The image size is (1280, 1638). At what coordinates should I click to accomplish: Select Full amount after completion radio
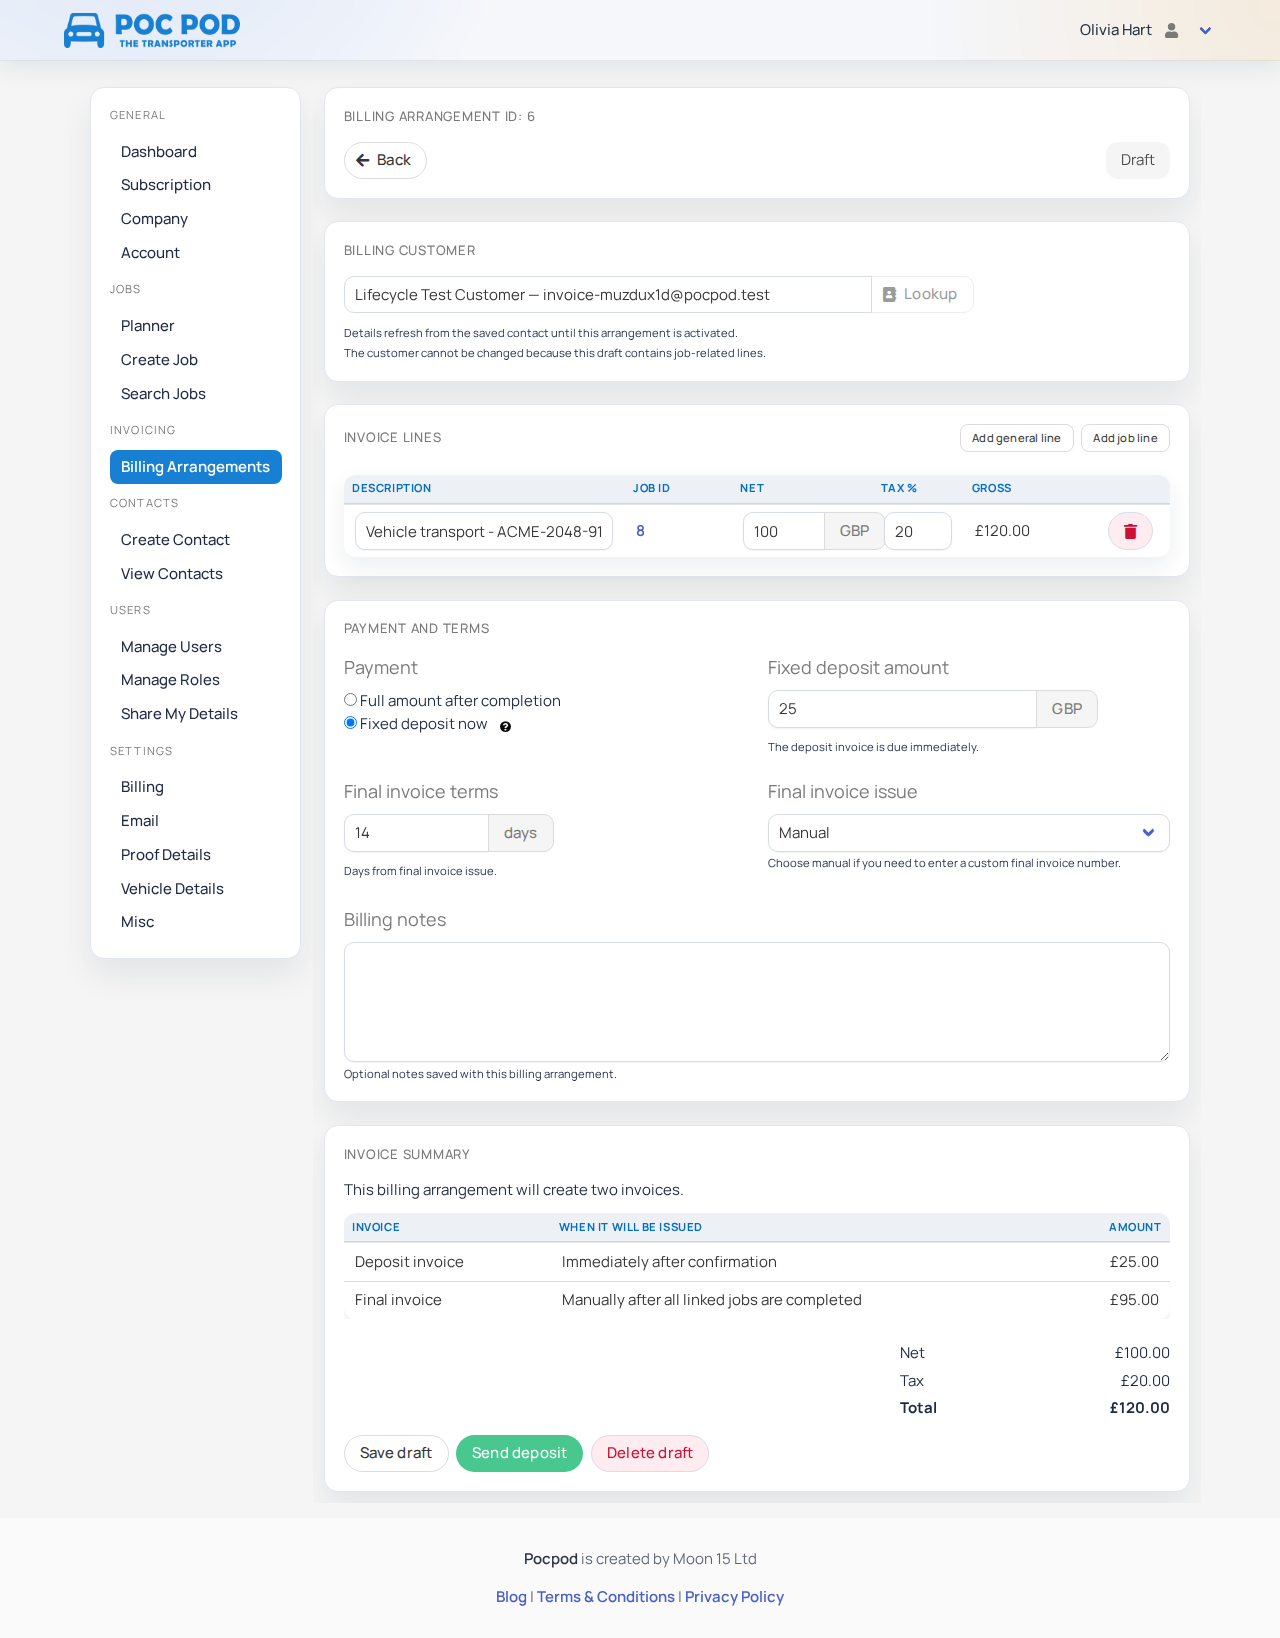tap(350, 700)
